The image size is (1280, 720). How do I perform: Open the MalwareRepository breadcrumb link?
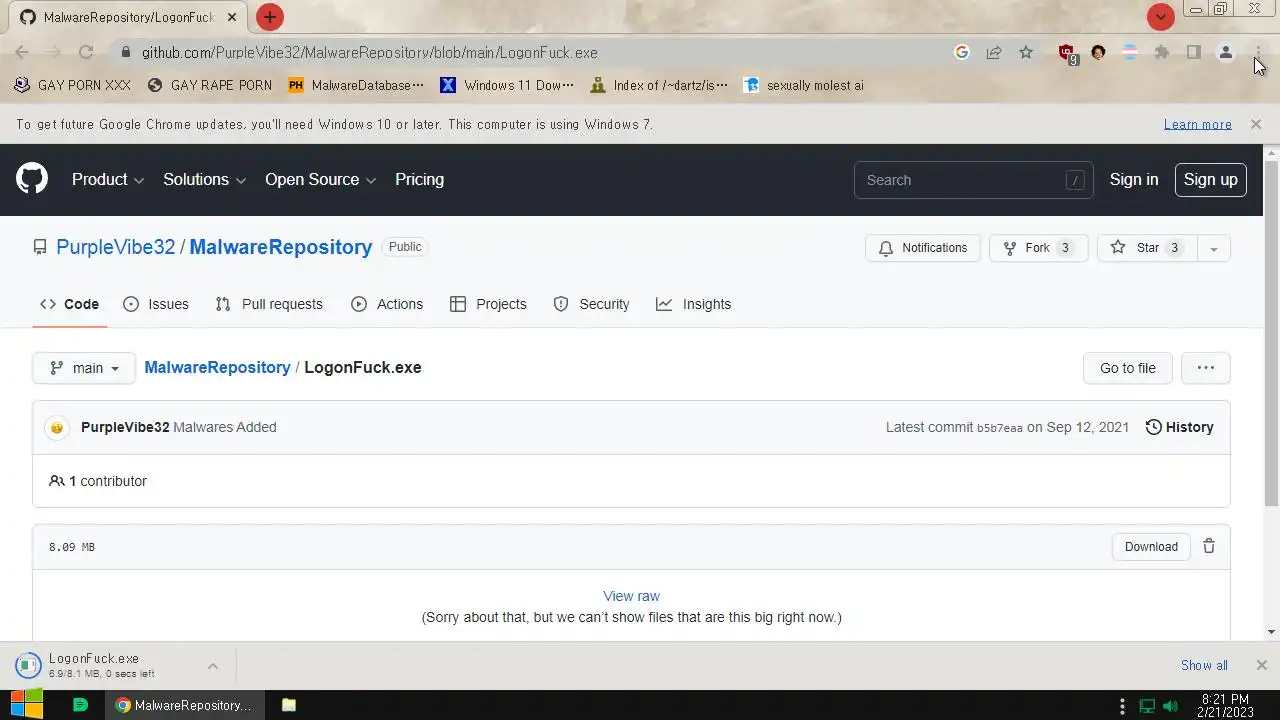(217, 368)
